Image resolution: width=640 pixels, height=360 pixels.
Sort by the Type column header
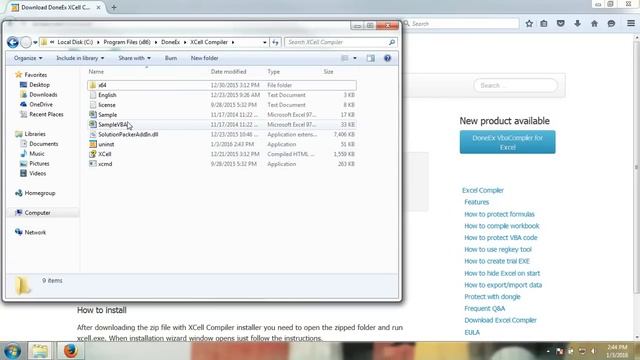[x=273, y=71]
